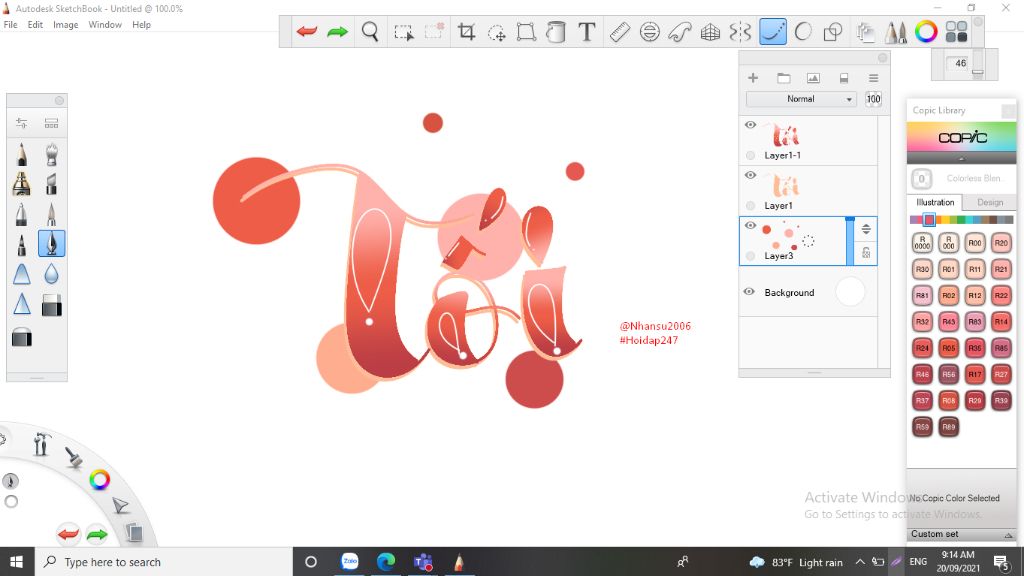This screenshot has width=1024, height=576.
Task: Click the red Undo arrow in top toolbar
Action: point(306,31)
